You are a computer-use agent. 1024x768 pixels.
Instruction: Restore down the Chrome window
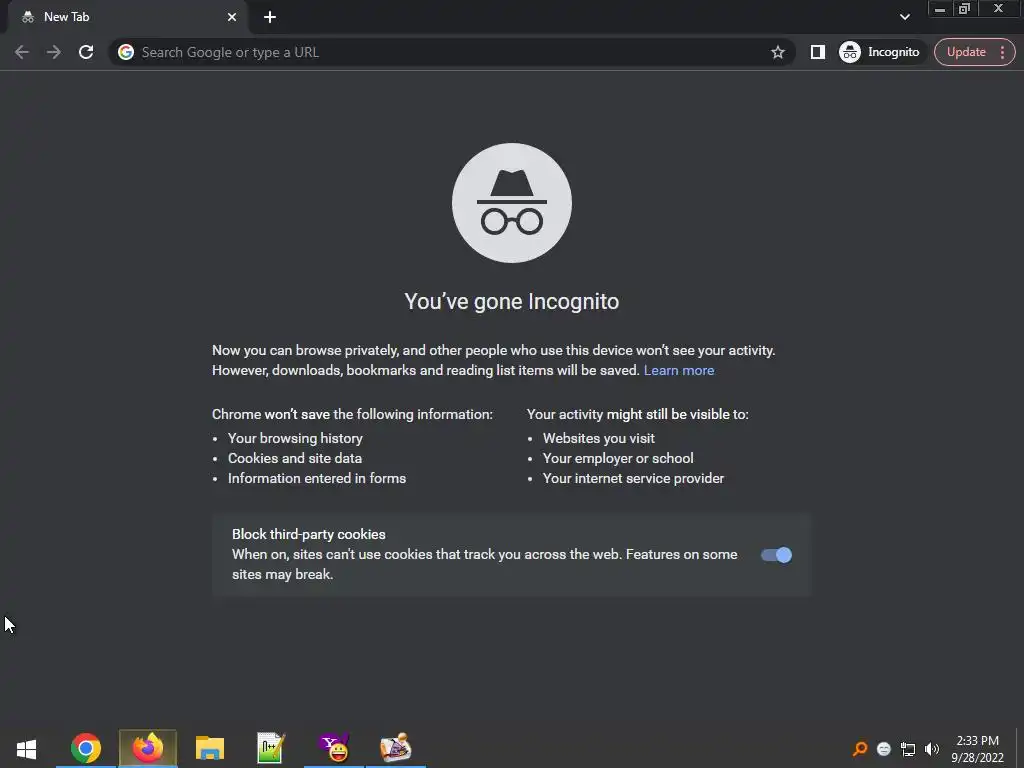point(965,9)
